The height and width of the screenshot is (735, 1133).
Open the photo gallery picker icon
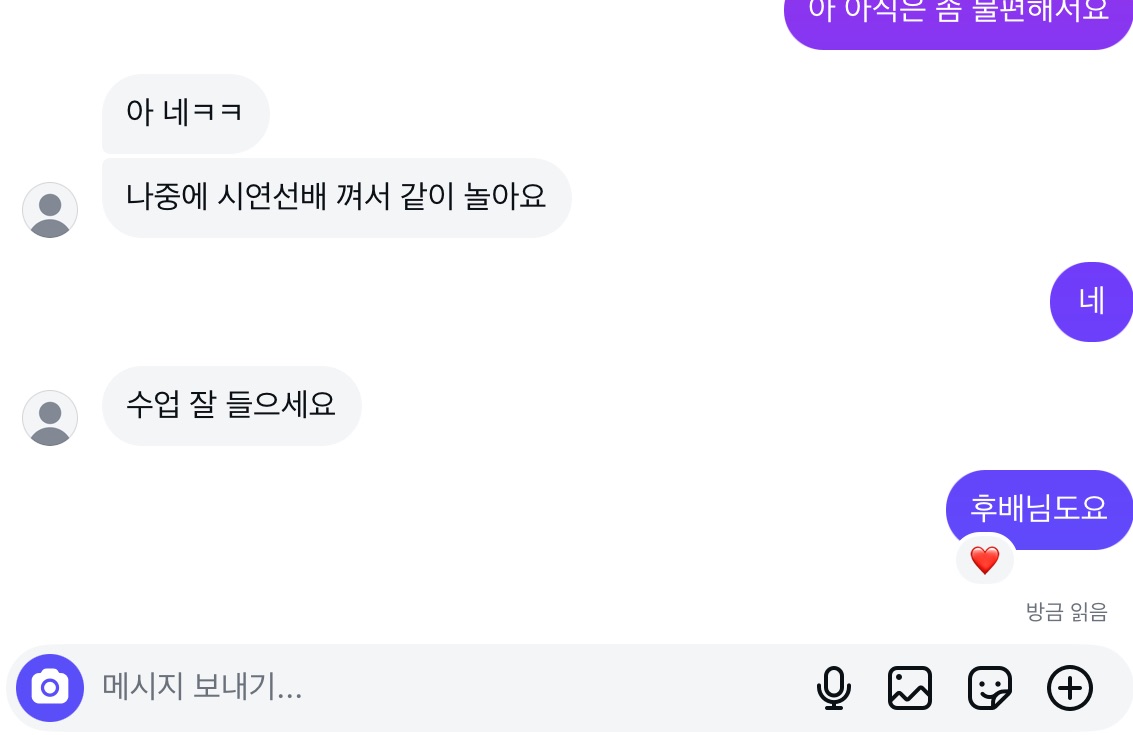coord(910,688)
